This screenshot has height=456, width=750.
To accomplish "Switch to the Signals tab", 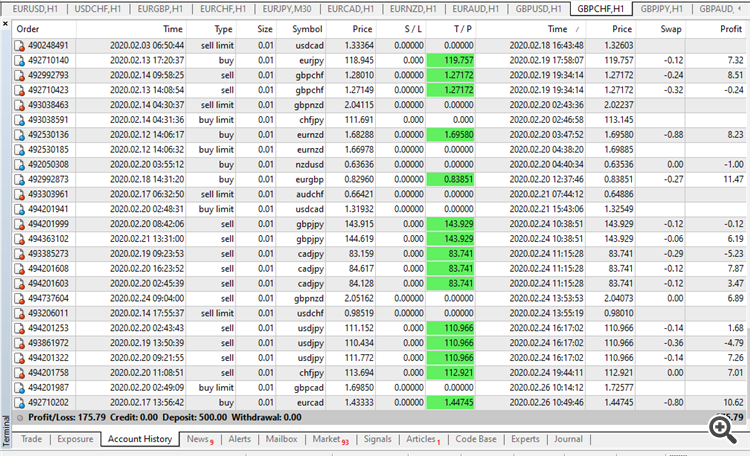I will (x=377, y=439).
